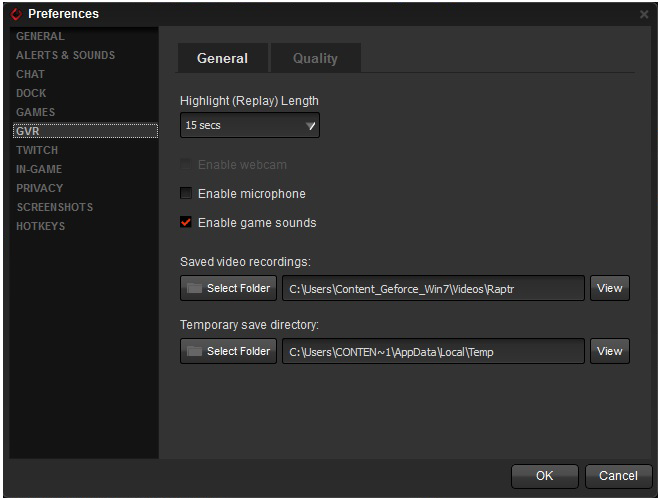
Task: Uncheck Enable game sounds
Action: [x=186, y=223]
